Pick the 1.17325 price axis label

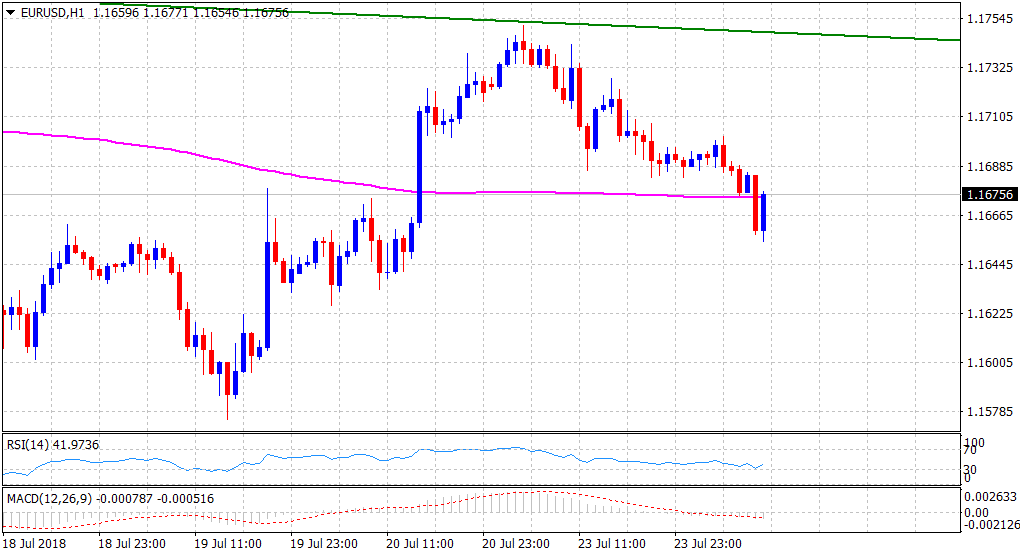click(x=990, y=68)
